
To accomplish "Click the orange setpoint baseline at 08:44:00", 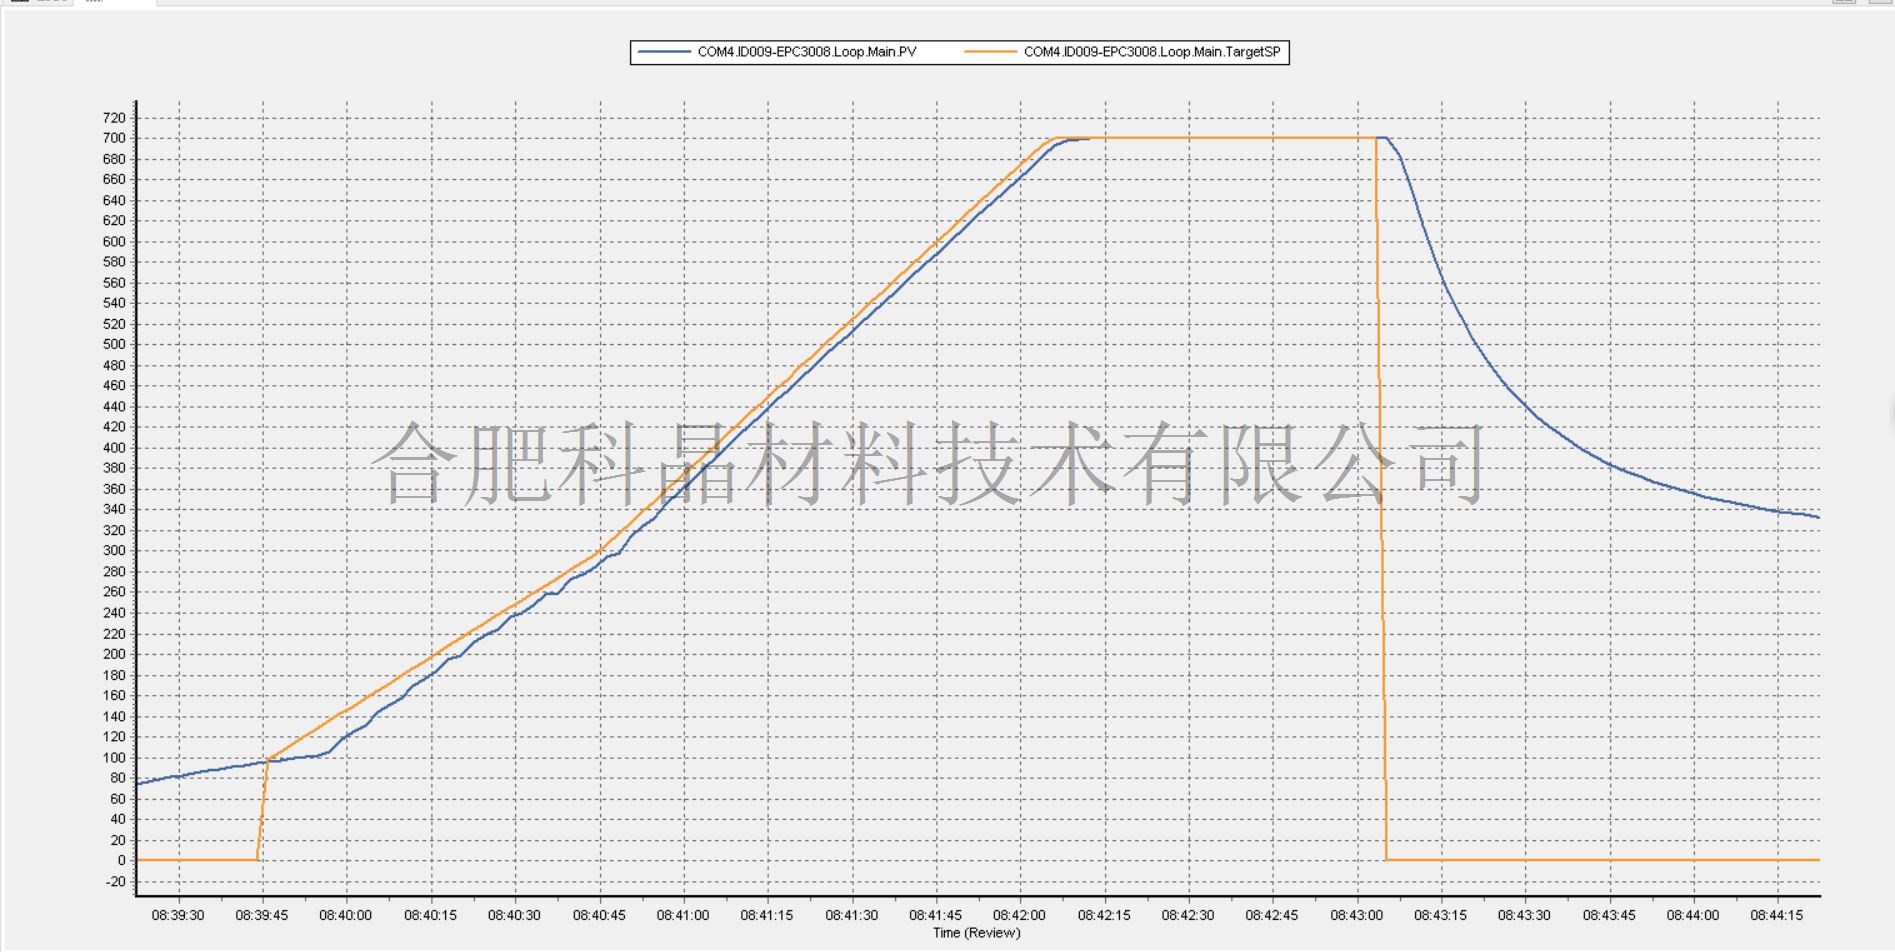I will (1693, 860).
